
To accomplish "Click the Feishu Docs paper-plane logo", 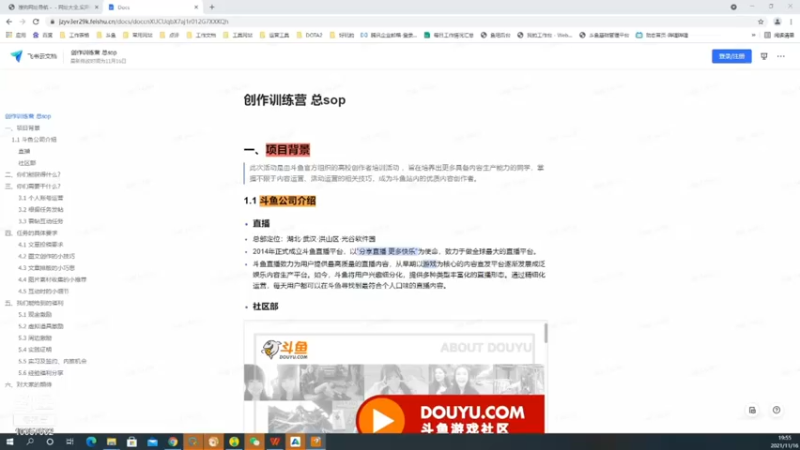I will click(x=16, y=56).
